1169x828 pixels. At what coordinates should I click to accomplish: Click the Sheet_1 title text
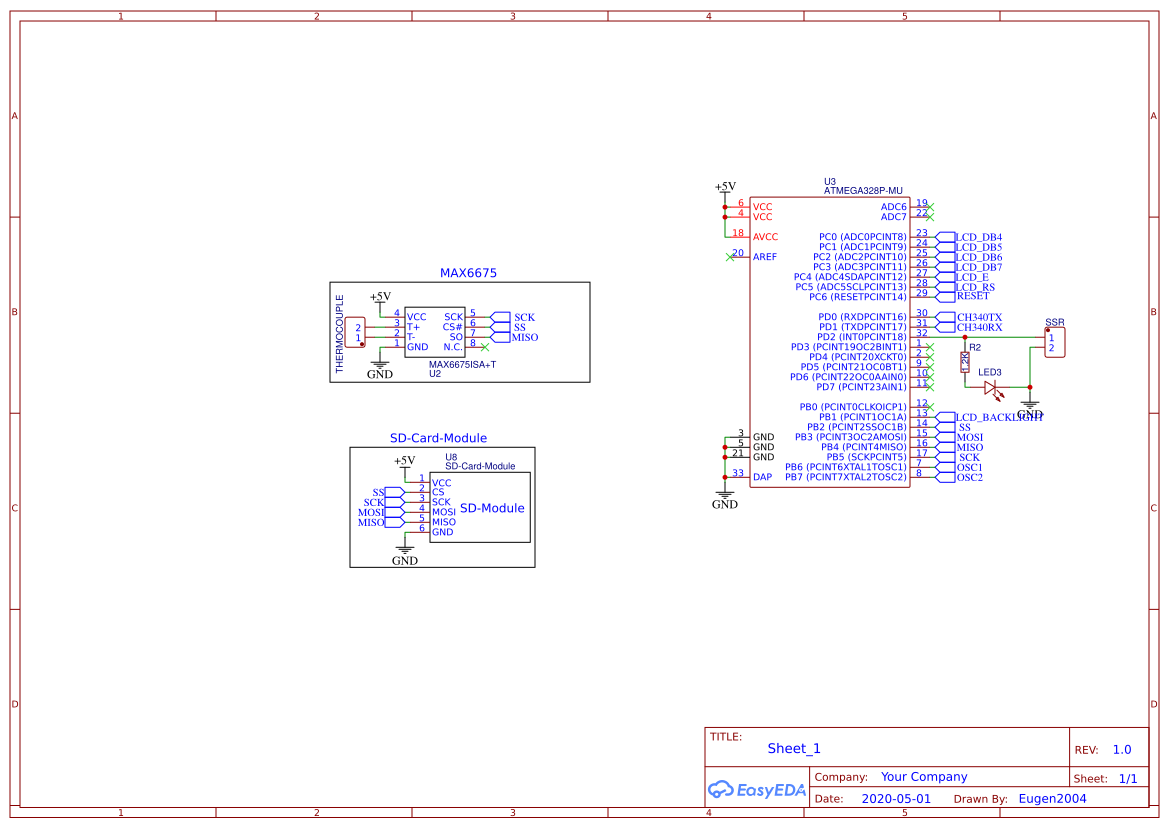pos(793,748)
